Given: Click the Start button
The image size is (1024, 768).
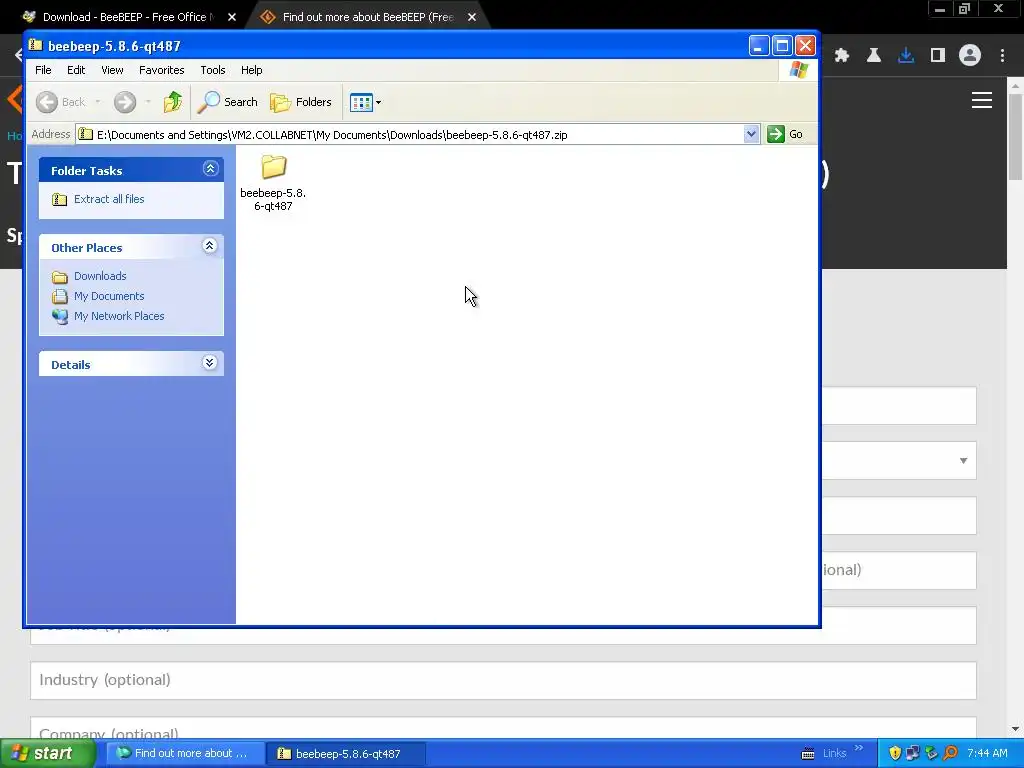Looking at the screenshot, I should pos(46,754).
